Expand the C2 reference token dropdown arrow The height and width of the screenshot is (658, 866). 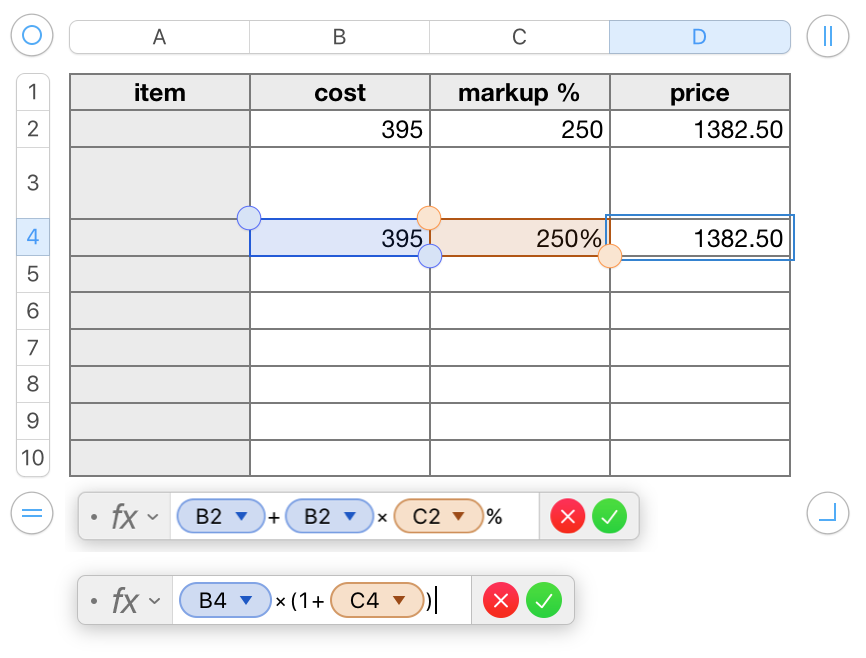[x=459, y=517]
